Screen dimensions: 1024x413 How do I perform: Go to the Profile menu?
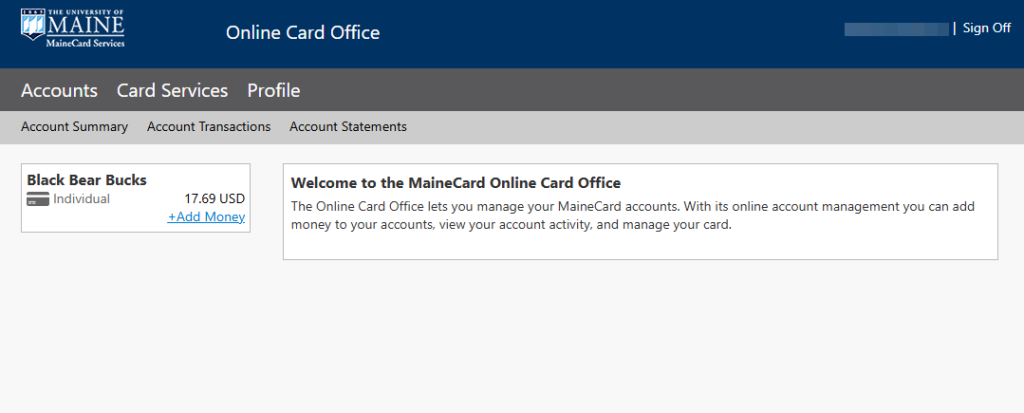(274, 90)
